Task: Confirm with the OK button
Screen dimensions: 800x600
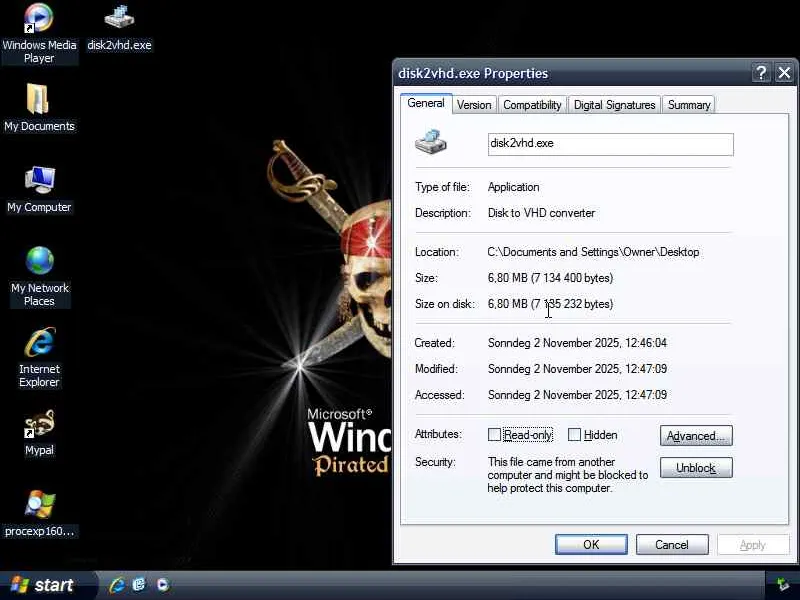Action: point(591,544)
